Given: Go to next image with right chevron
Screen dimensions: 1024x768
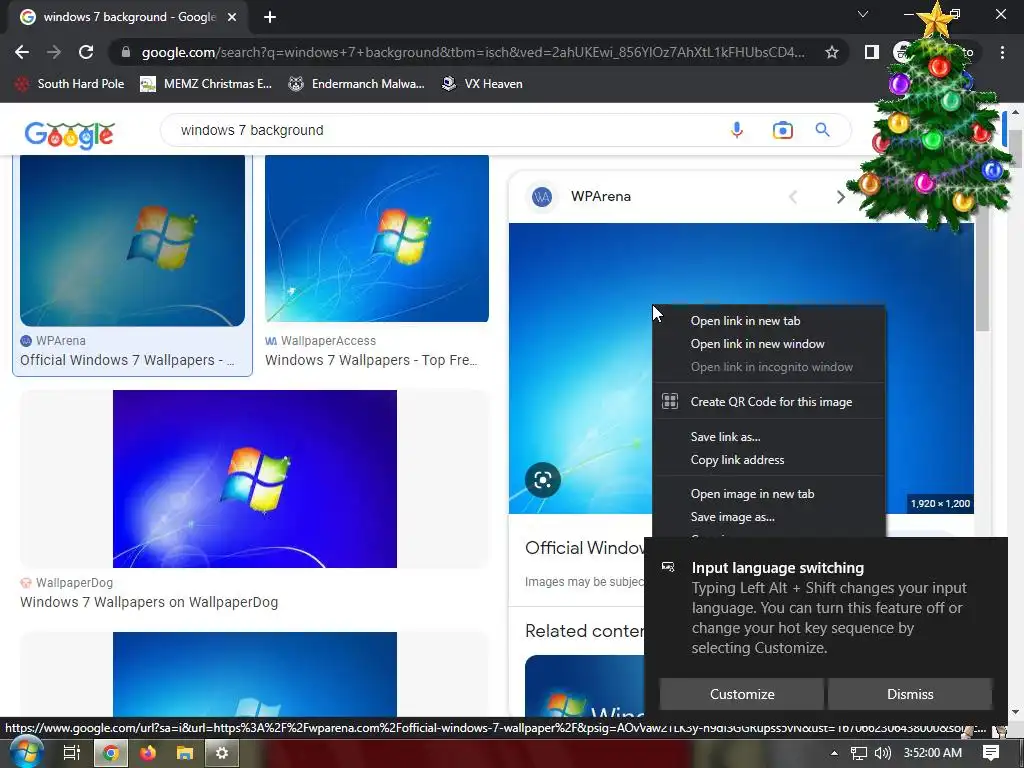Looking at the screenshot, I should [x=840, y=197].
